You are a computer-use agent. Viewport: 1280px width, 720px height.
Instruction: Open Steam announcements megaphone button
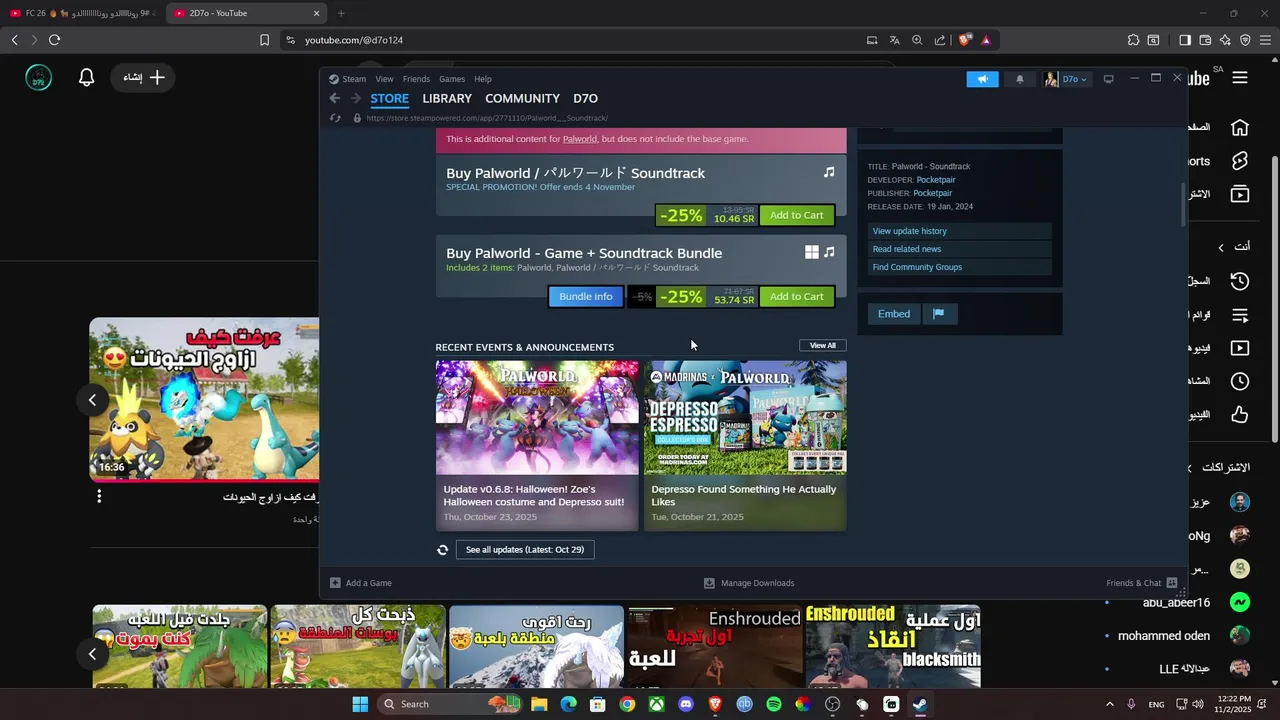(982, 79)
